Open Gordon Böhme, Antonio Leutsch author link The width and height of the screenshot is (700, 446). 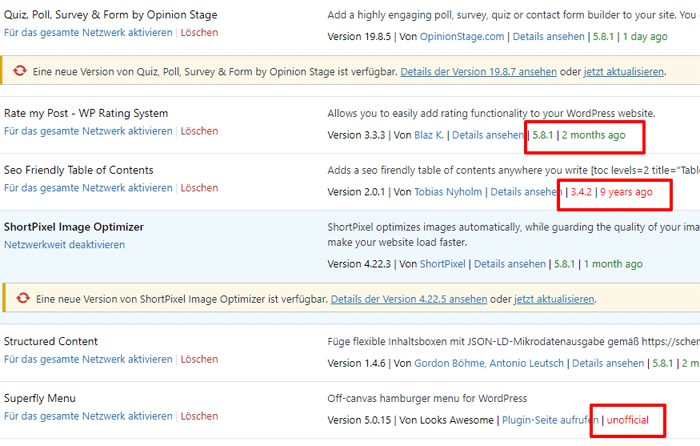(x=489, y=363)
